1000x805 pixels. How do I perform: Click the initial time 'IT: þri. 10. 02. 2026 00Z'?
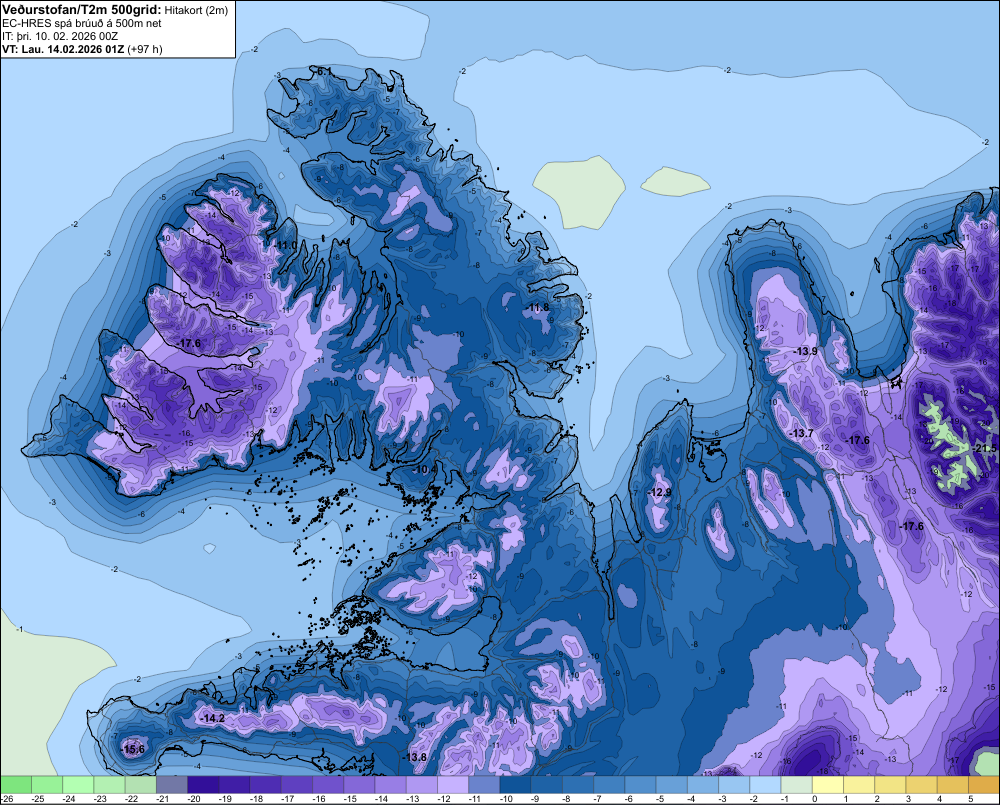pyautogui.click(x=60, y=36)
